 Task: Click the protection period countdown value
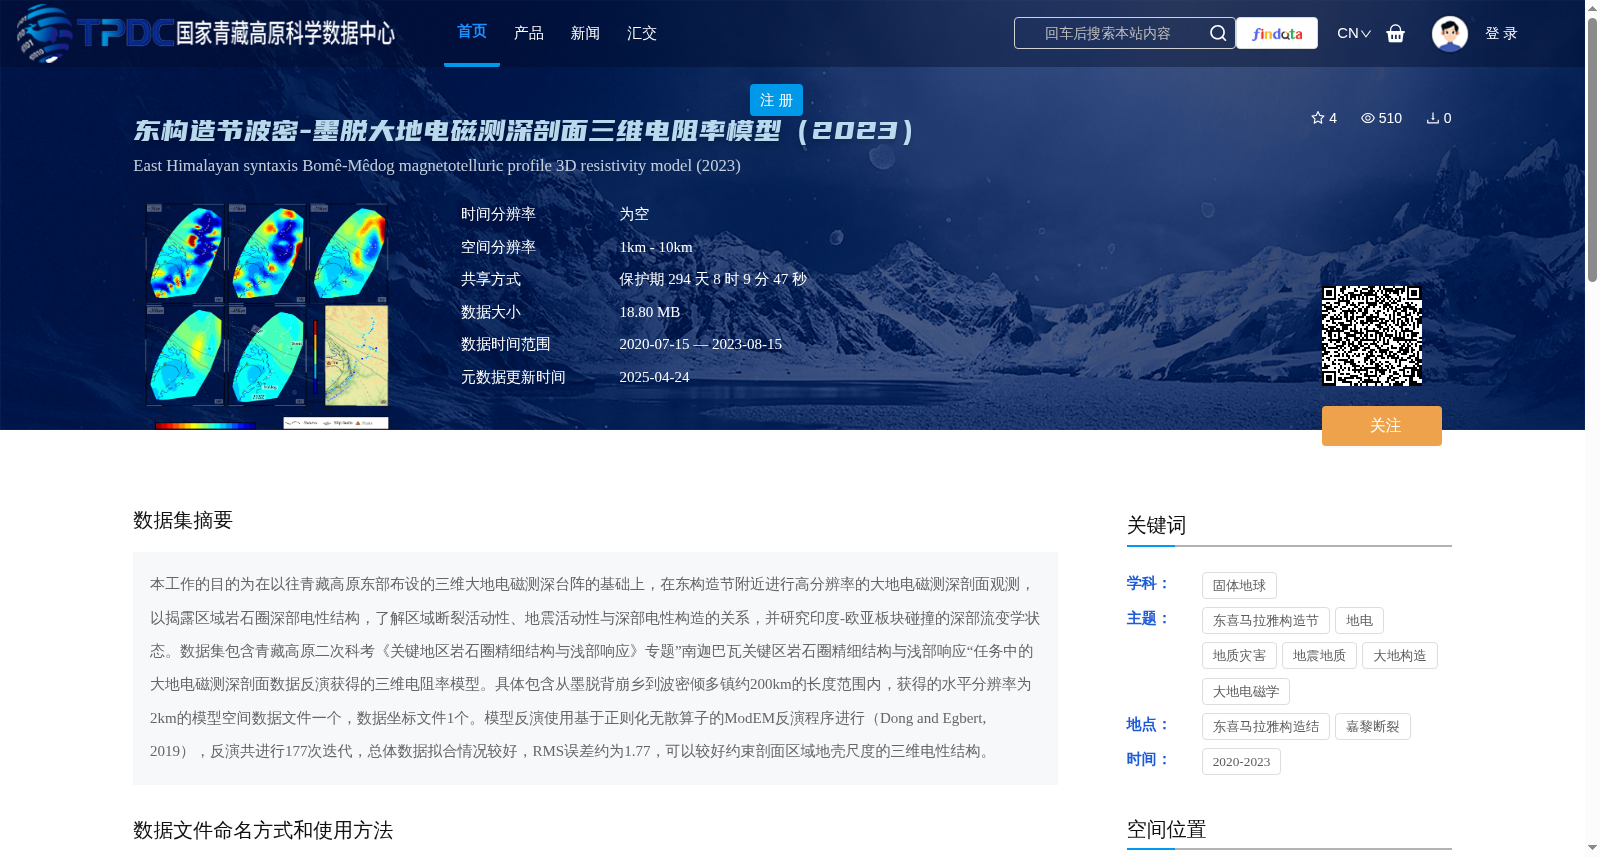[x=713, y=279]
